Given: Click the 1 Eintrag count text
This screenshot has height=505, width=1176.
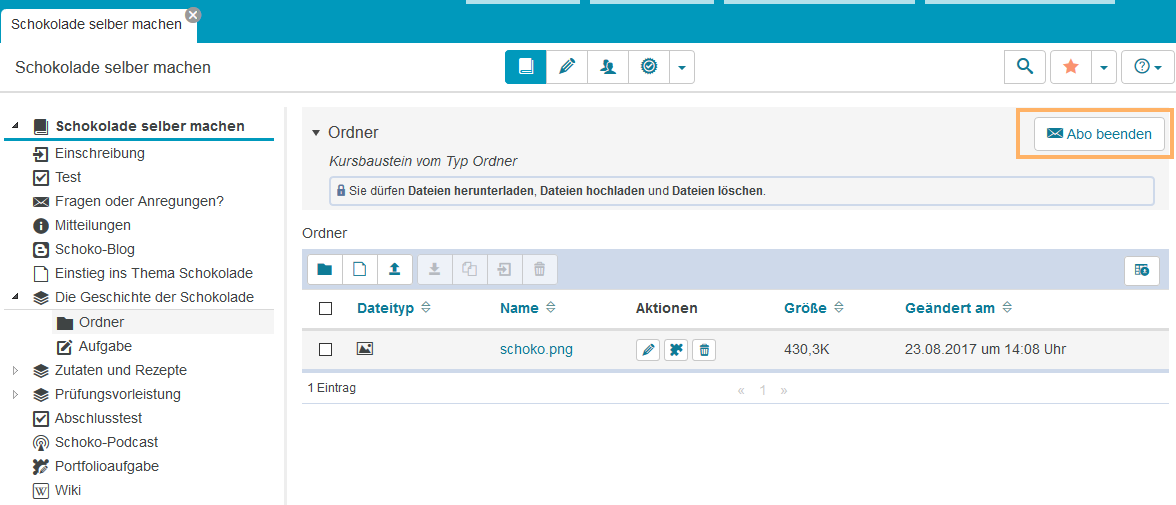Looking at the screenshot, I should coord(332,389).
